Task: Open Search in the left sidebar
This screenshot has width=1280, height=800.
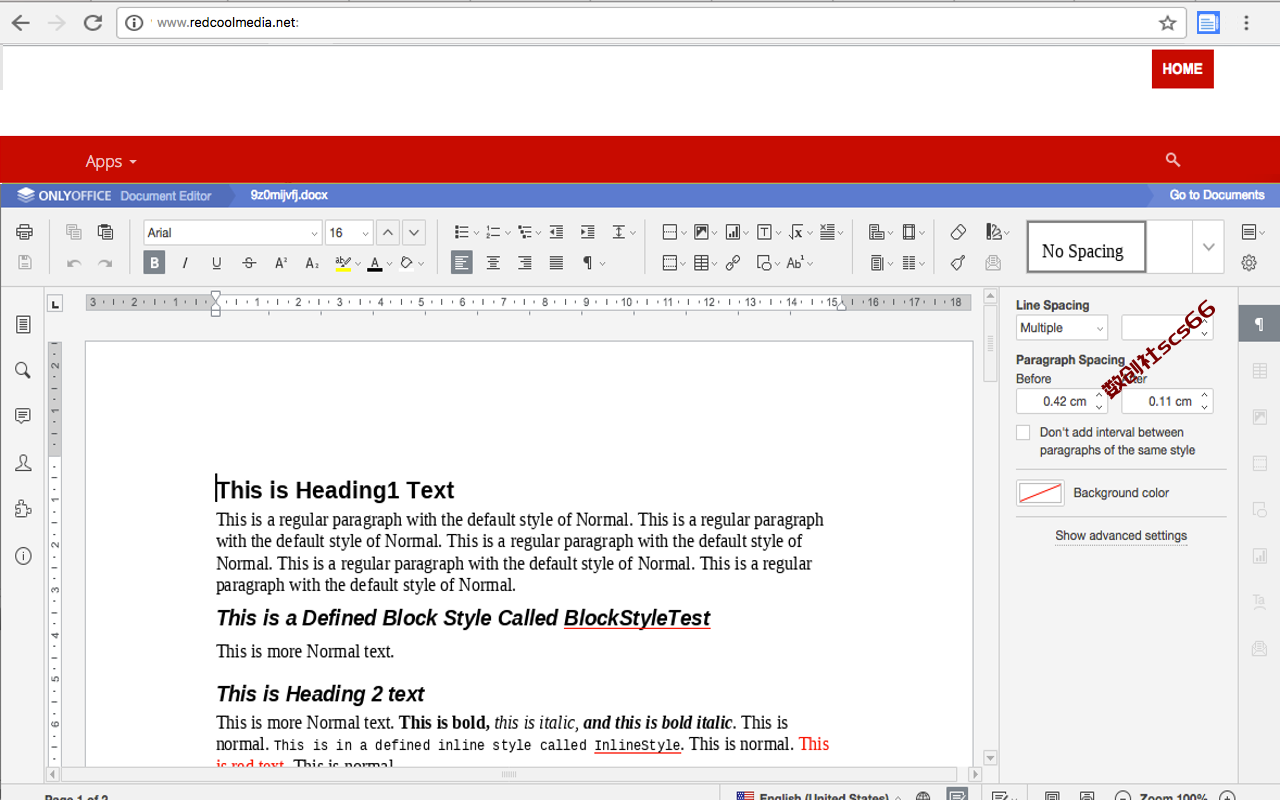Action: point(23,370)
